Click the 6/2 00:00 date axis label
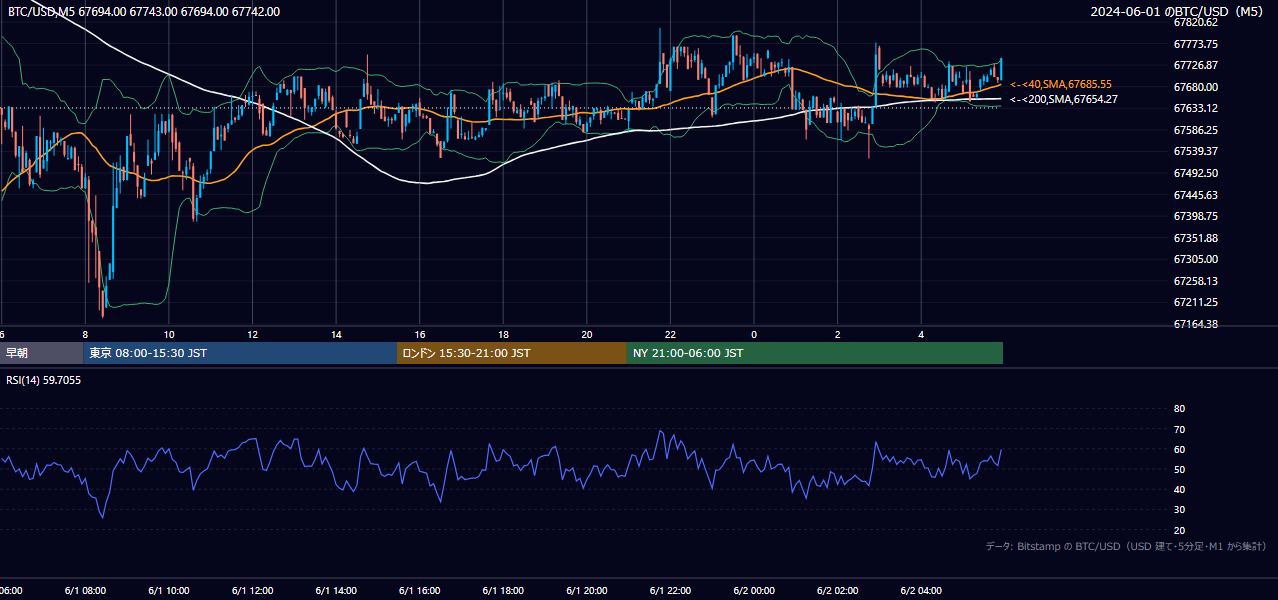1278x600 pixels. coord(754,591)
